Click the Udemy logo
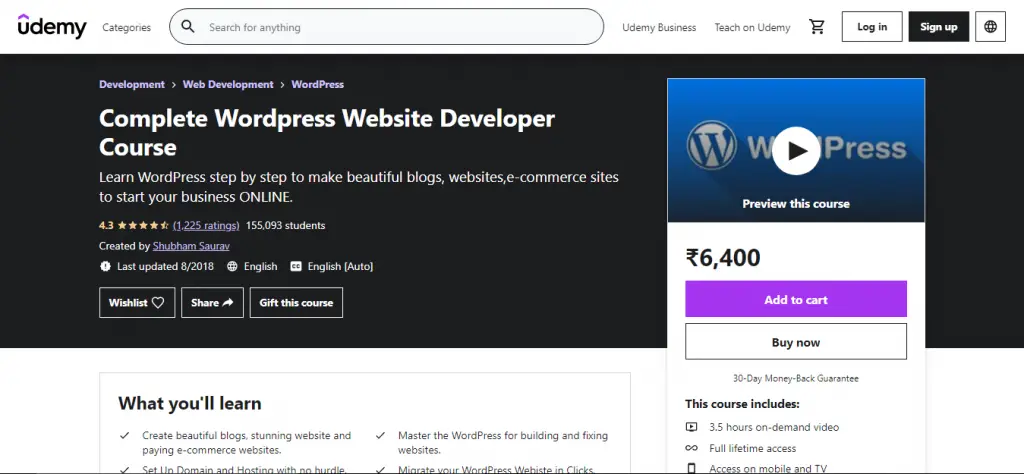Viewport: 1024px width, 474px height. (52, 27)
